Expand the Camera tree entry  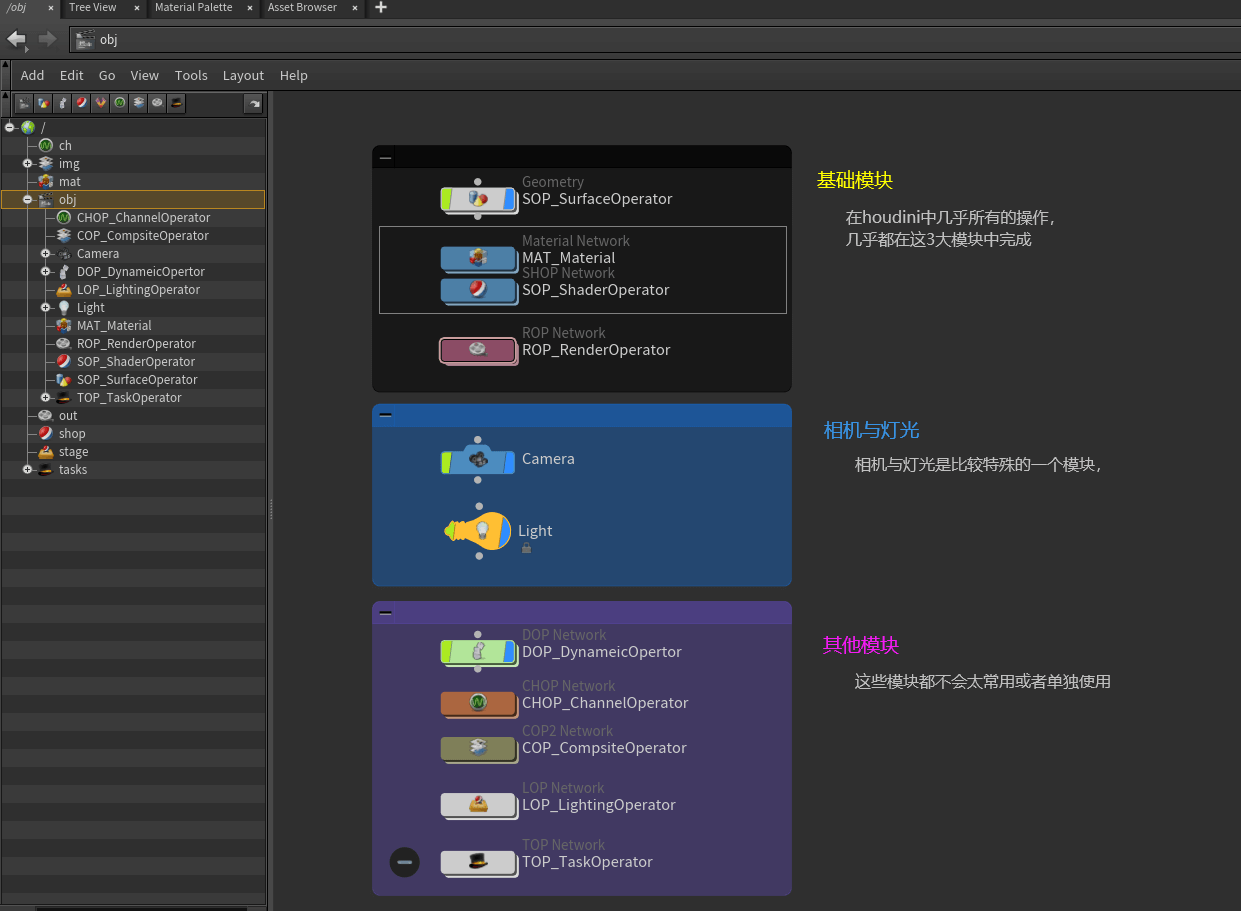coord(46,253)
